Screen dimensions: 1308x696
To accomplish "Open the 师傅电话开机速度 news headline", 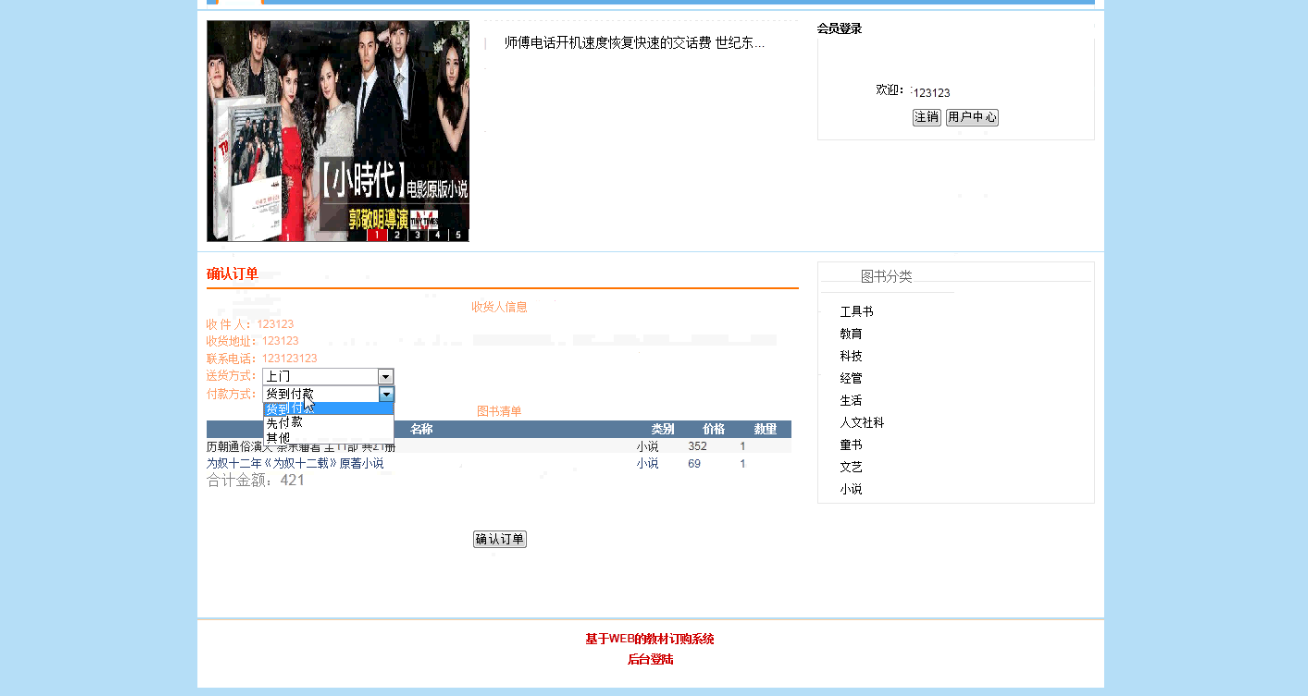I will [634, 43].
